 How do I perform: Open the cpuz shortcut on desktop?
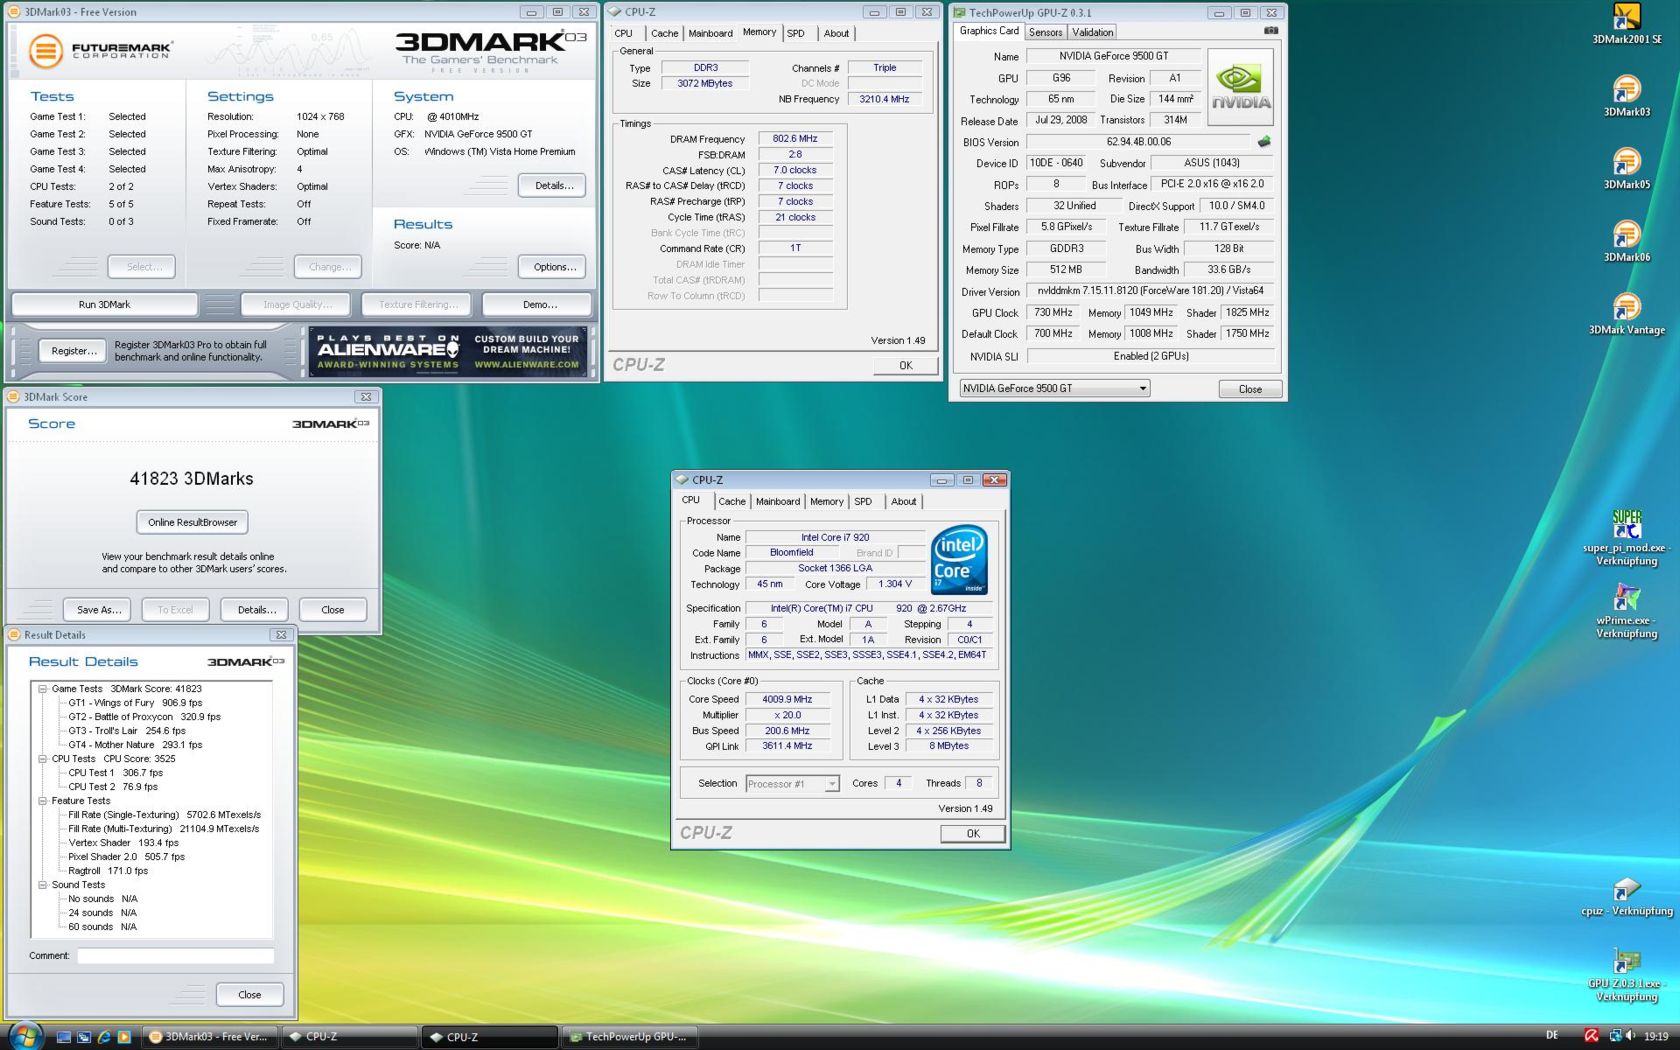(x=1626, y=896)
